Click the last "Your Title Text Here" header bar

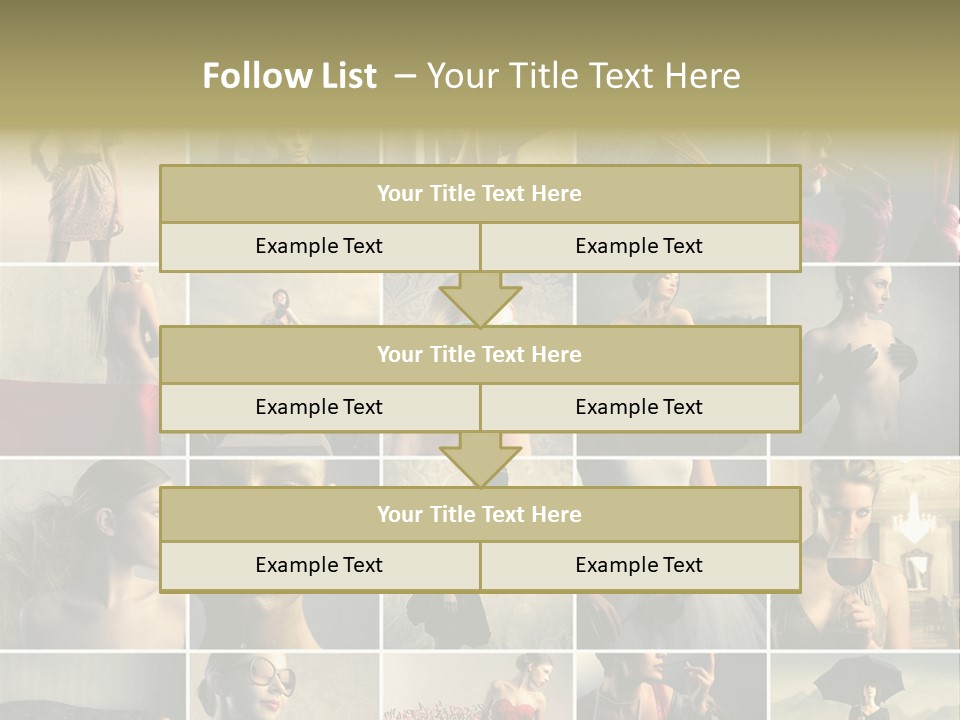click(480, 514)
